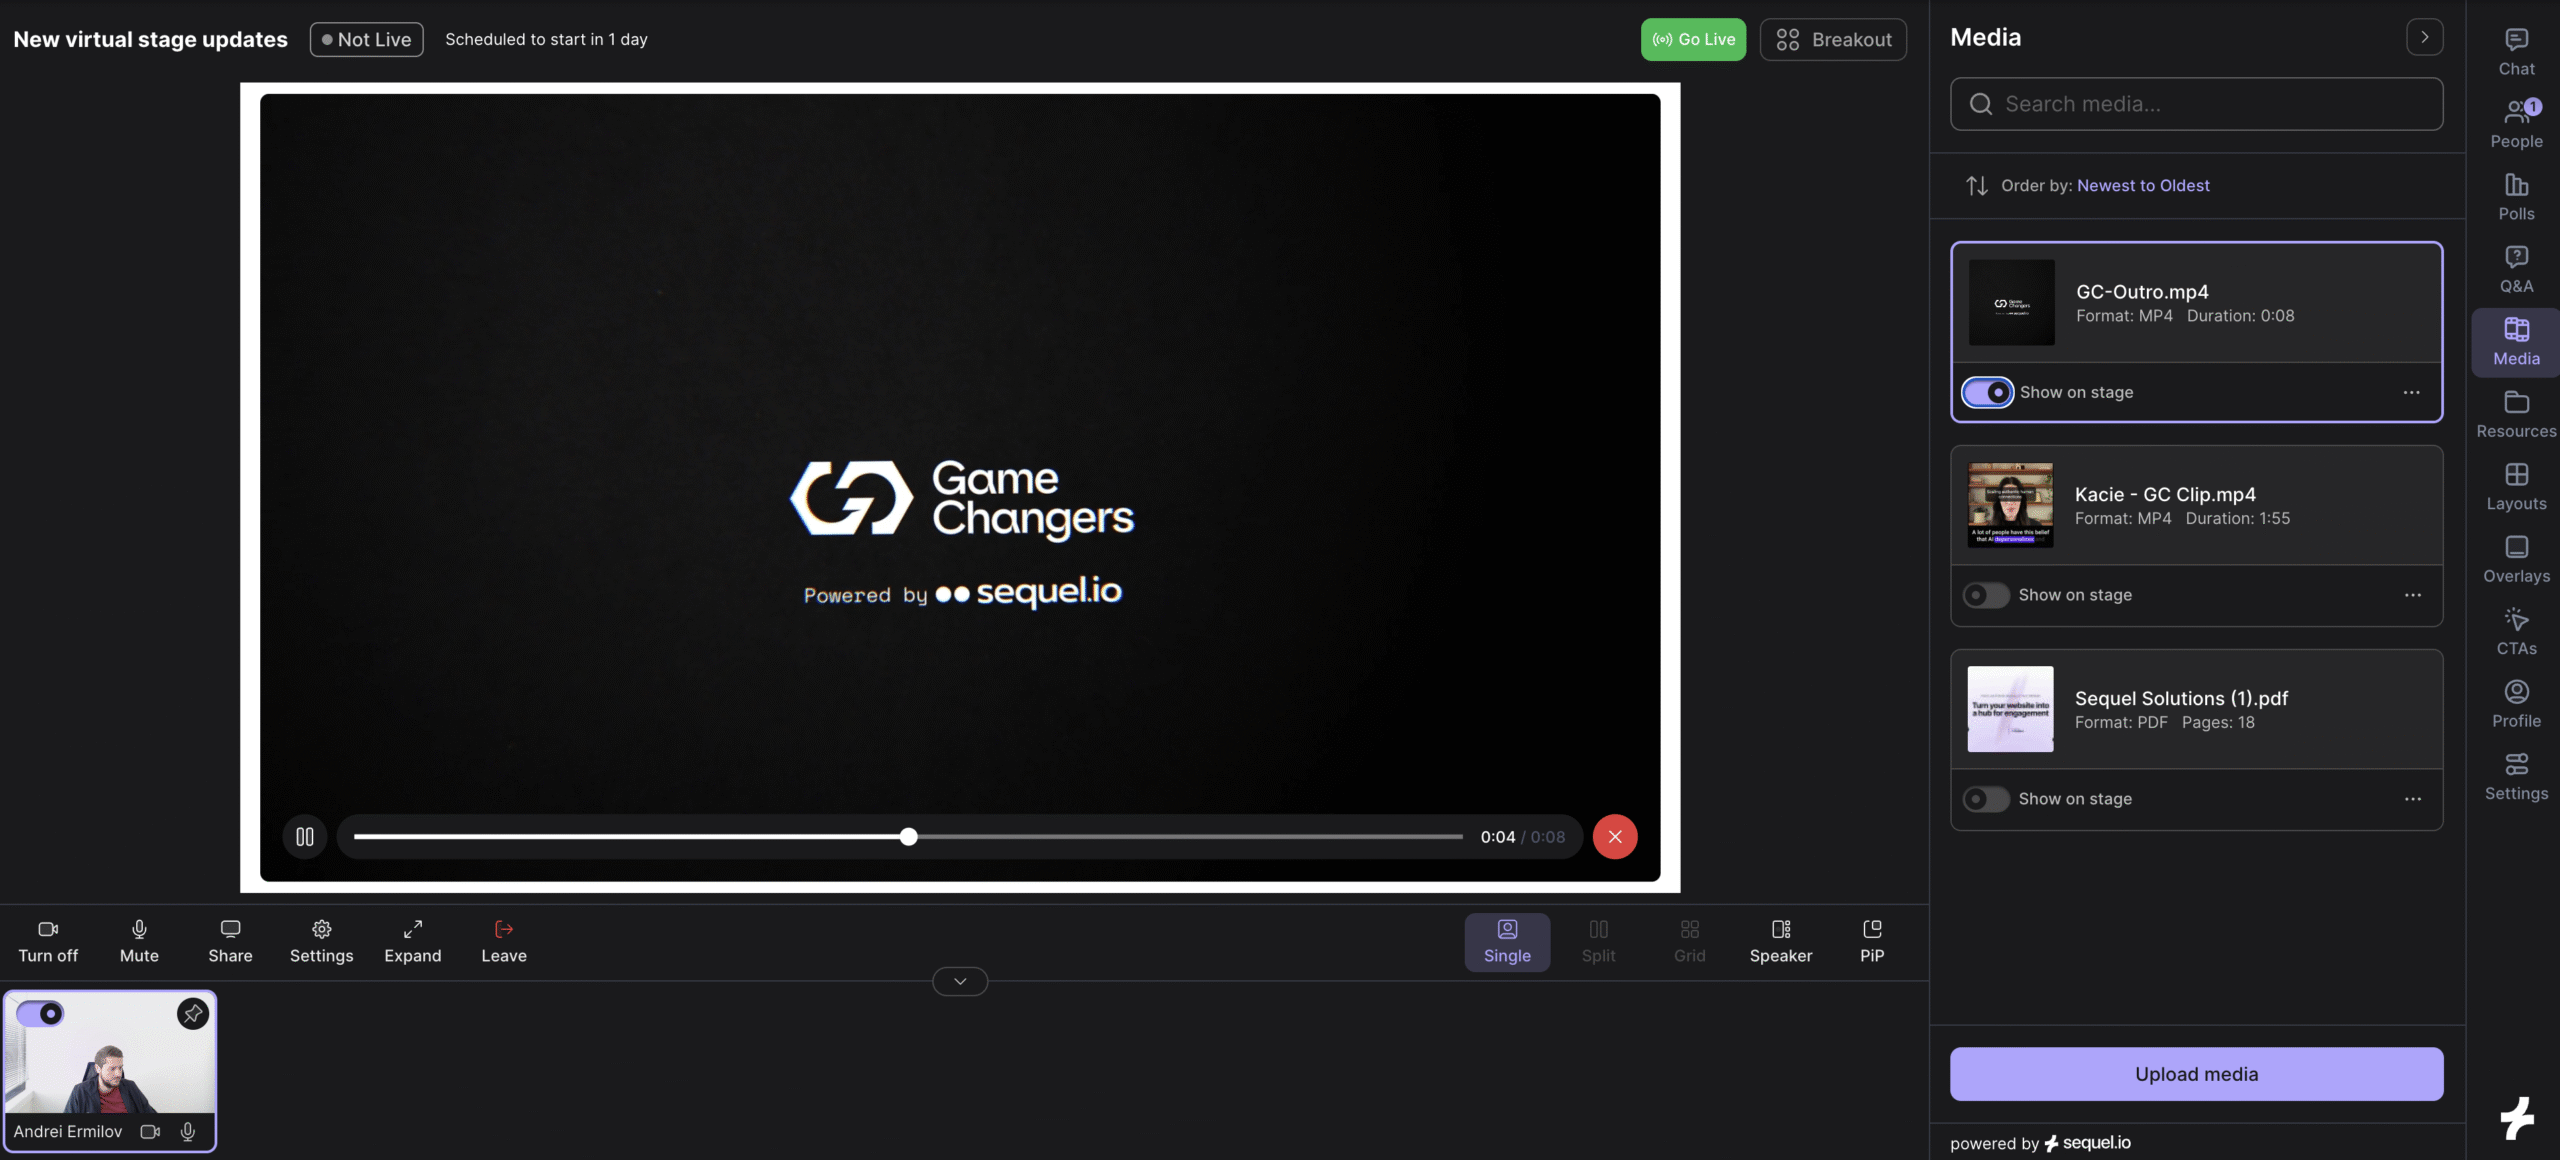Click the 0:04 / 0:08 time readout

click(x=1522, y=837)
